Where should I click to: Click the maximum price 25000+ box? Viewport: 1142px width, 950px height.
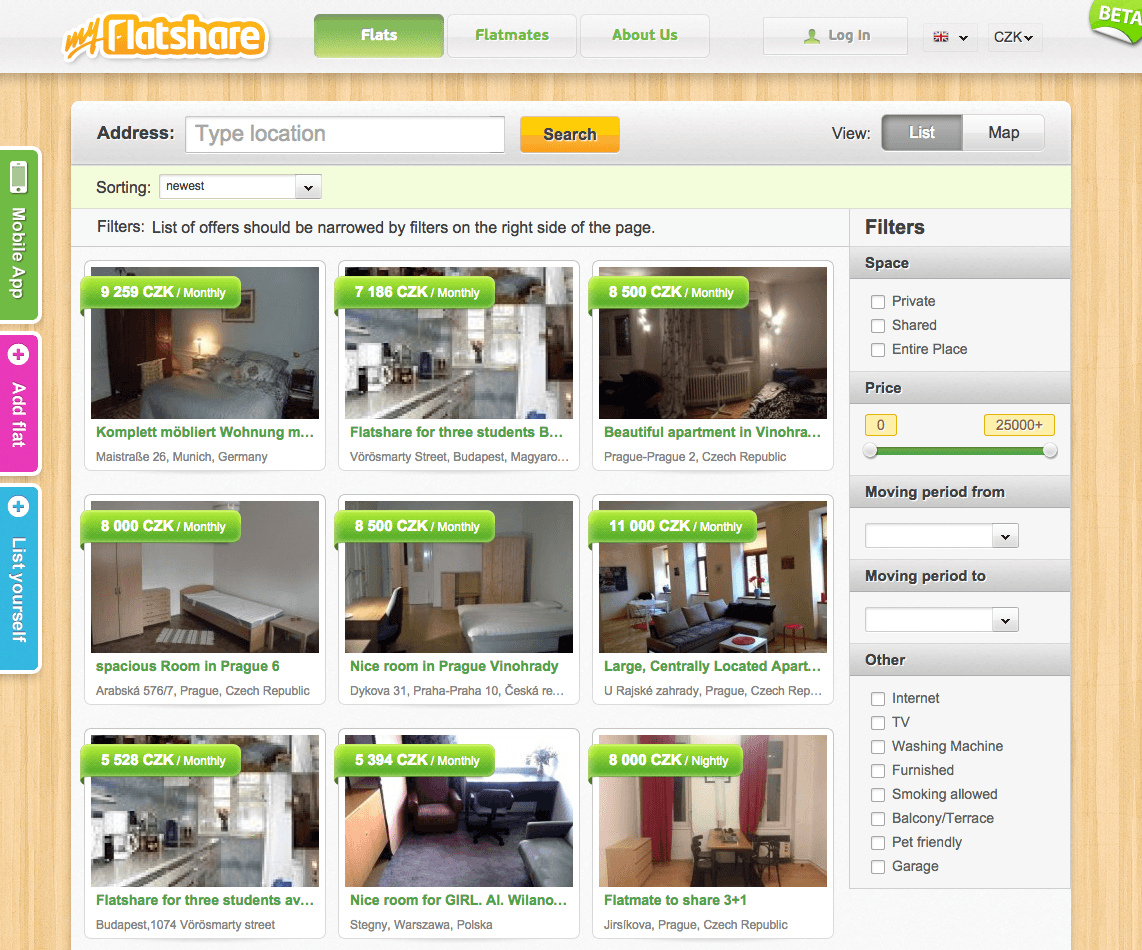click(1019, 425)
